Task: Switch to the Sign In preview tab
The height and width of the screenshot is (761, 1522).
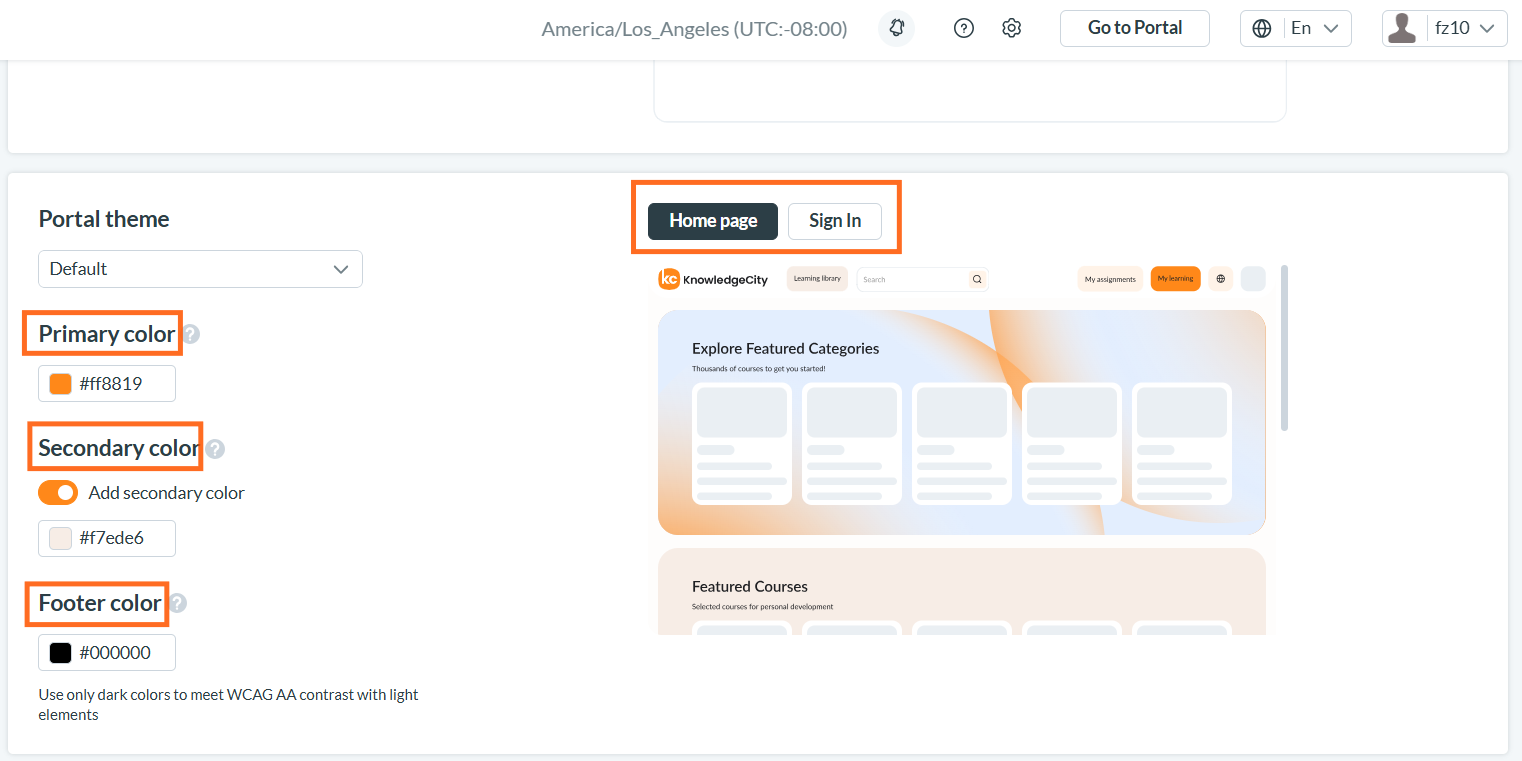Action: [x=835, y=221]
